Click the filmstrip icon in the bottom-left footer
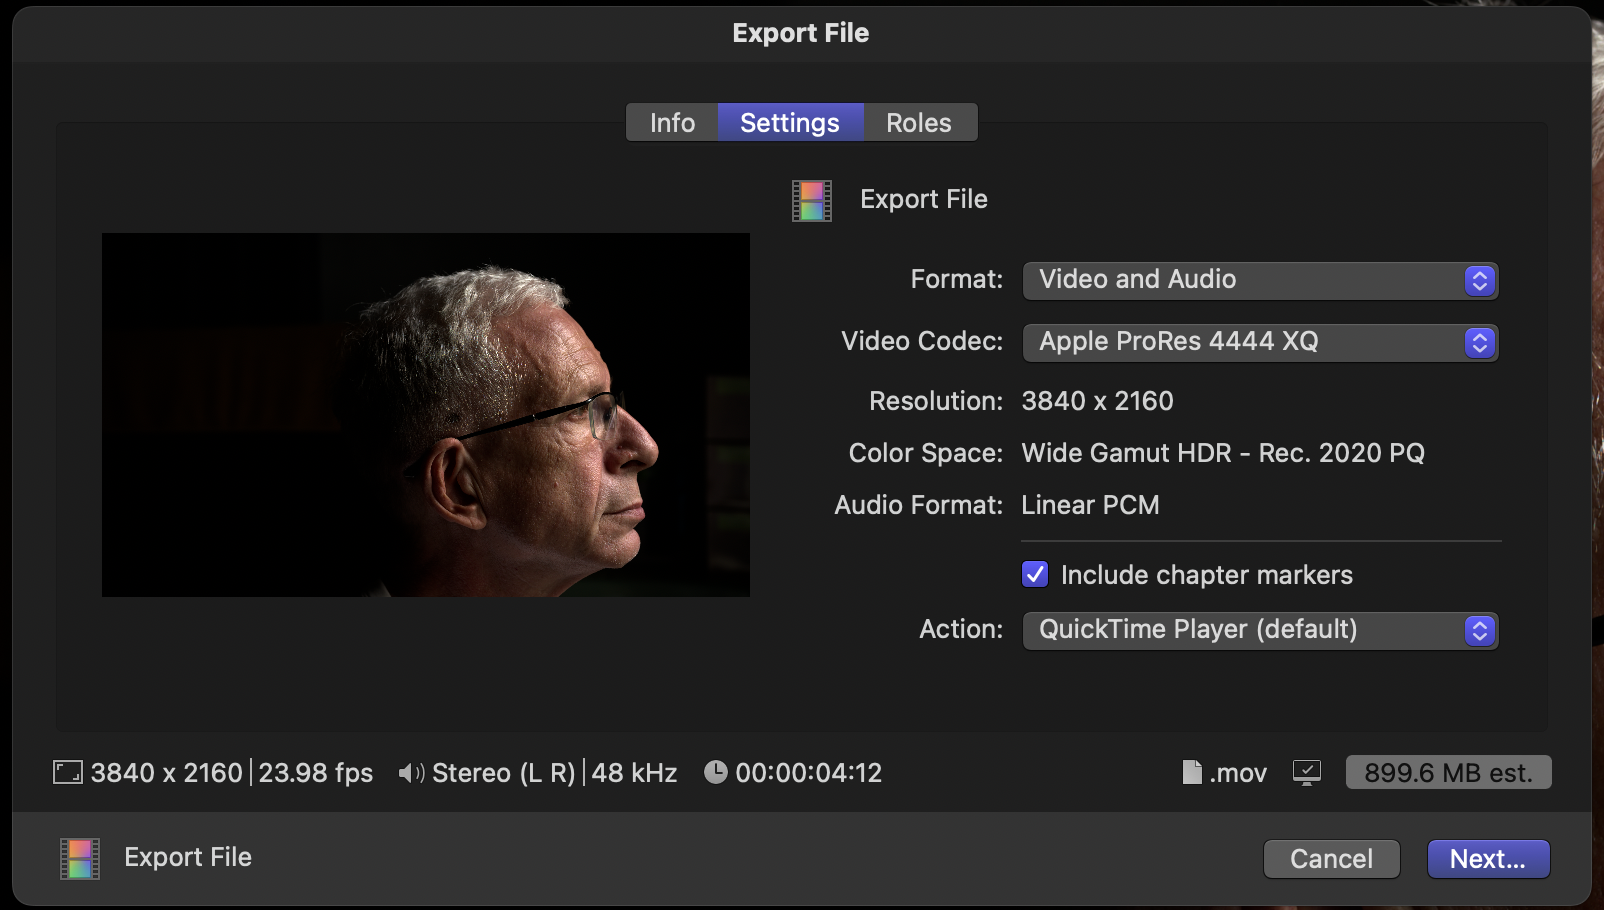 pos(80,858)
